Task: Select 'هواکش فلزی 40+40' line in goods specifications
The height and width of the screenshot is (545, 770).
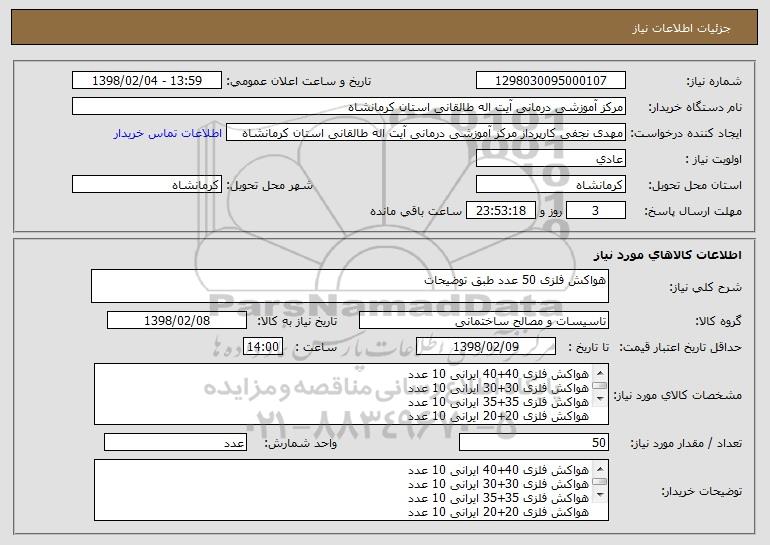Action: click(x=498, y=374)
